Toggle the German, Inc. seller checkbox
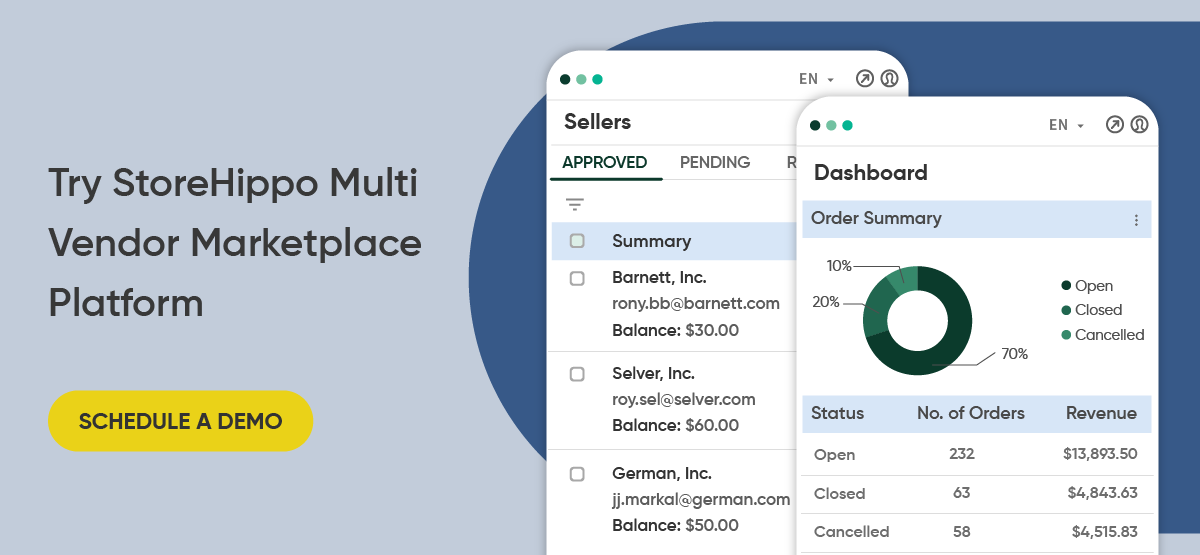The image size is (1200, 555). click(577, 474)
